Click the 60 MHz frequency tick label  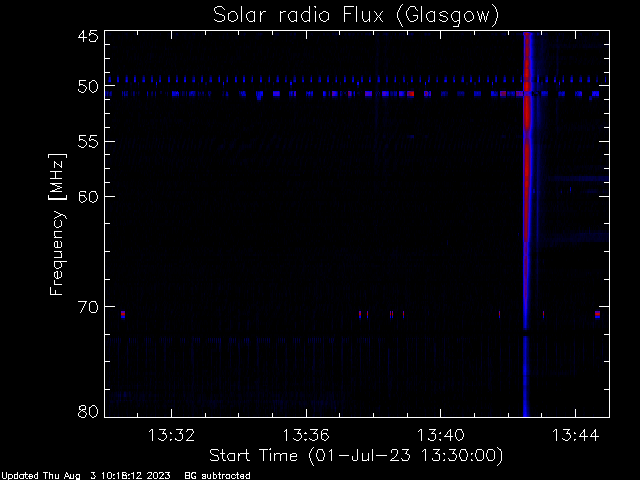coord(88,196)
